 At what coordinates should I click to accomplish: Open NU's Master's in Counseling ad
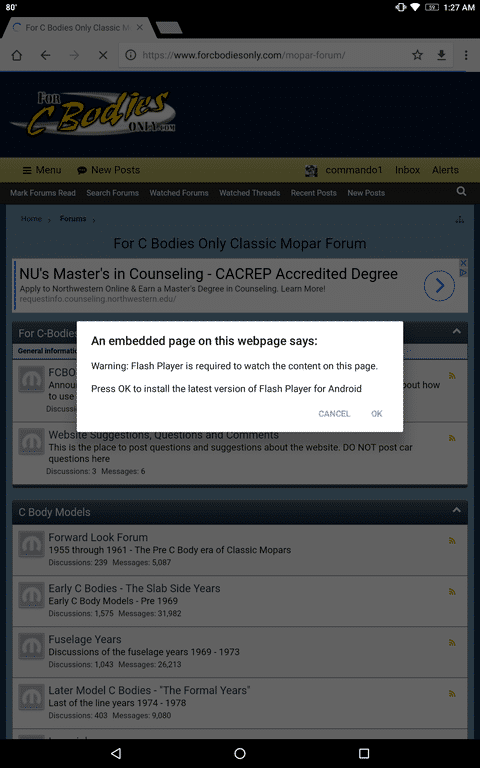click(209, 274)
